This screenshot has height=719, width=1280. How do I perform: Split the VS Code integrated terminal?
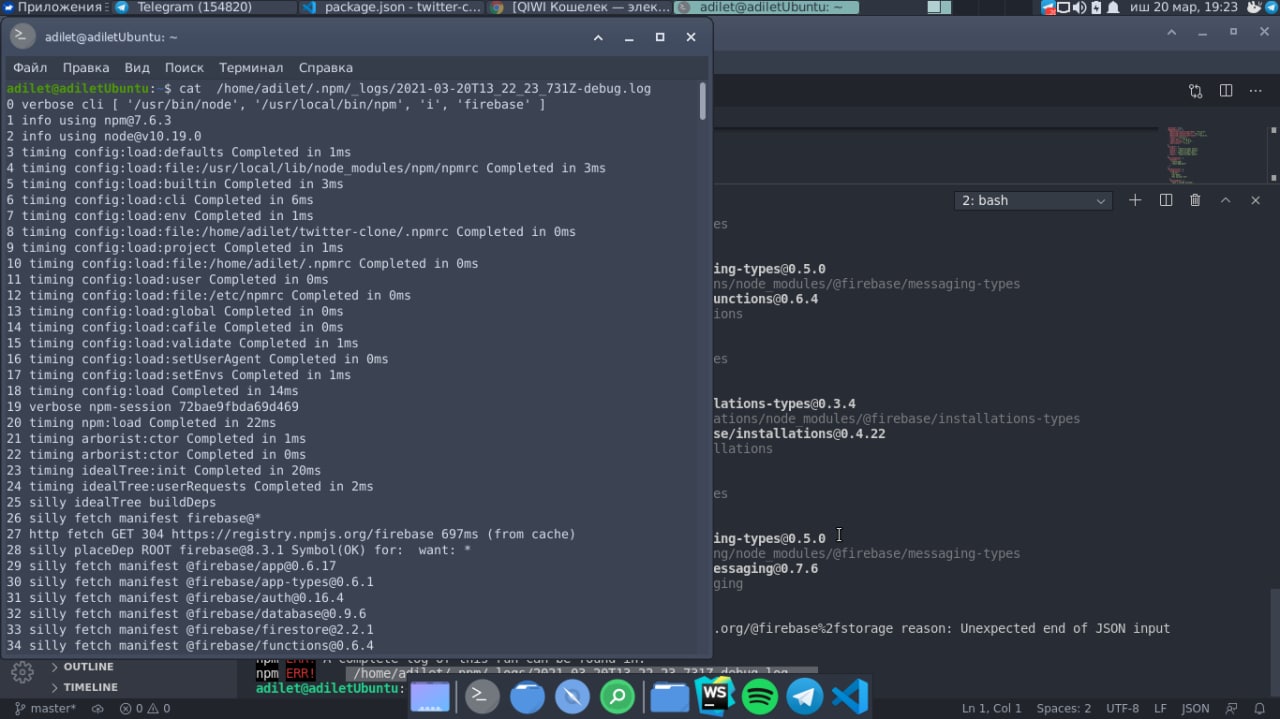[1165, 200]
